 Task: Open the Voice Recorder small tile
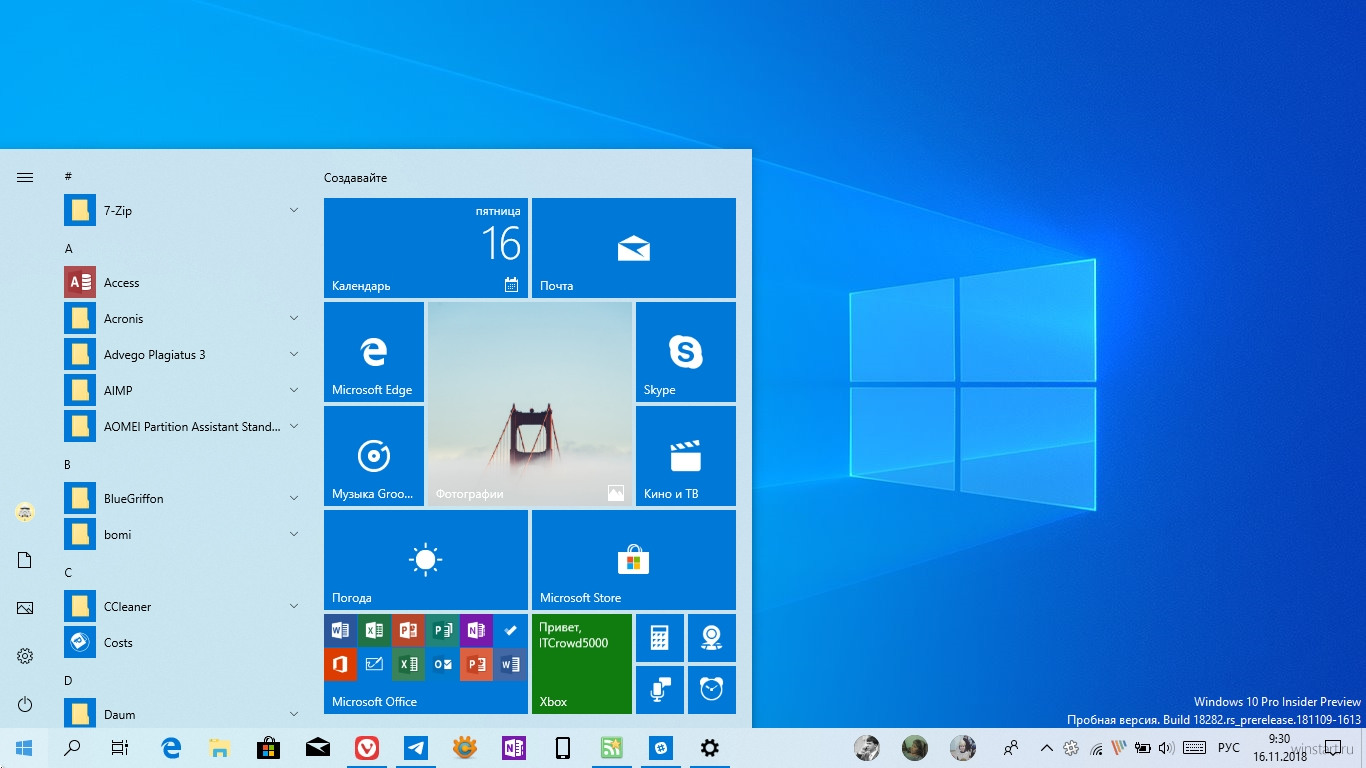coord(660,690)
